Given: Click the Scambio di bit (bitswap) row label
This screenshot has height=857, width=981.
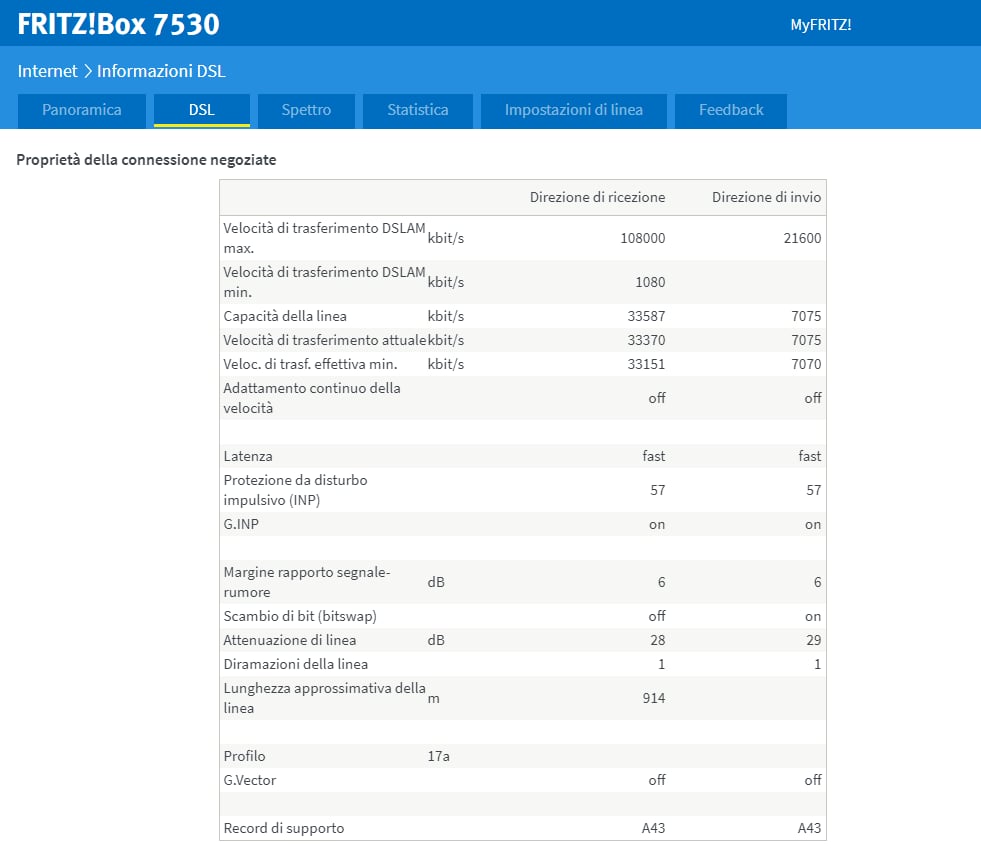Looking at the screenshot, I should pos(300,616).
